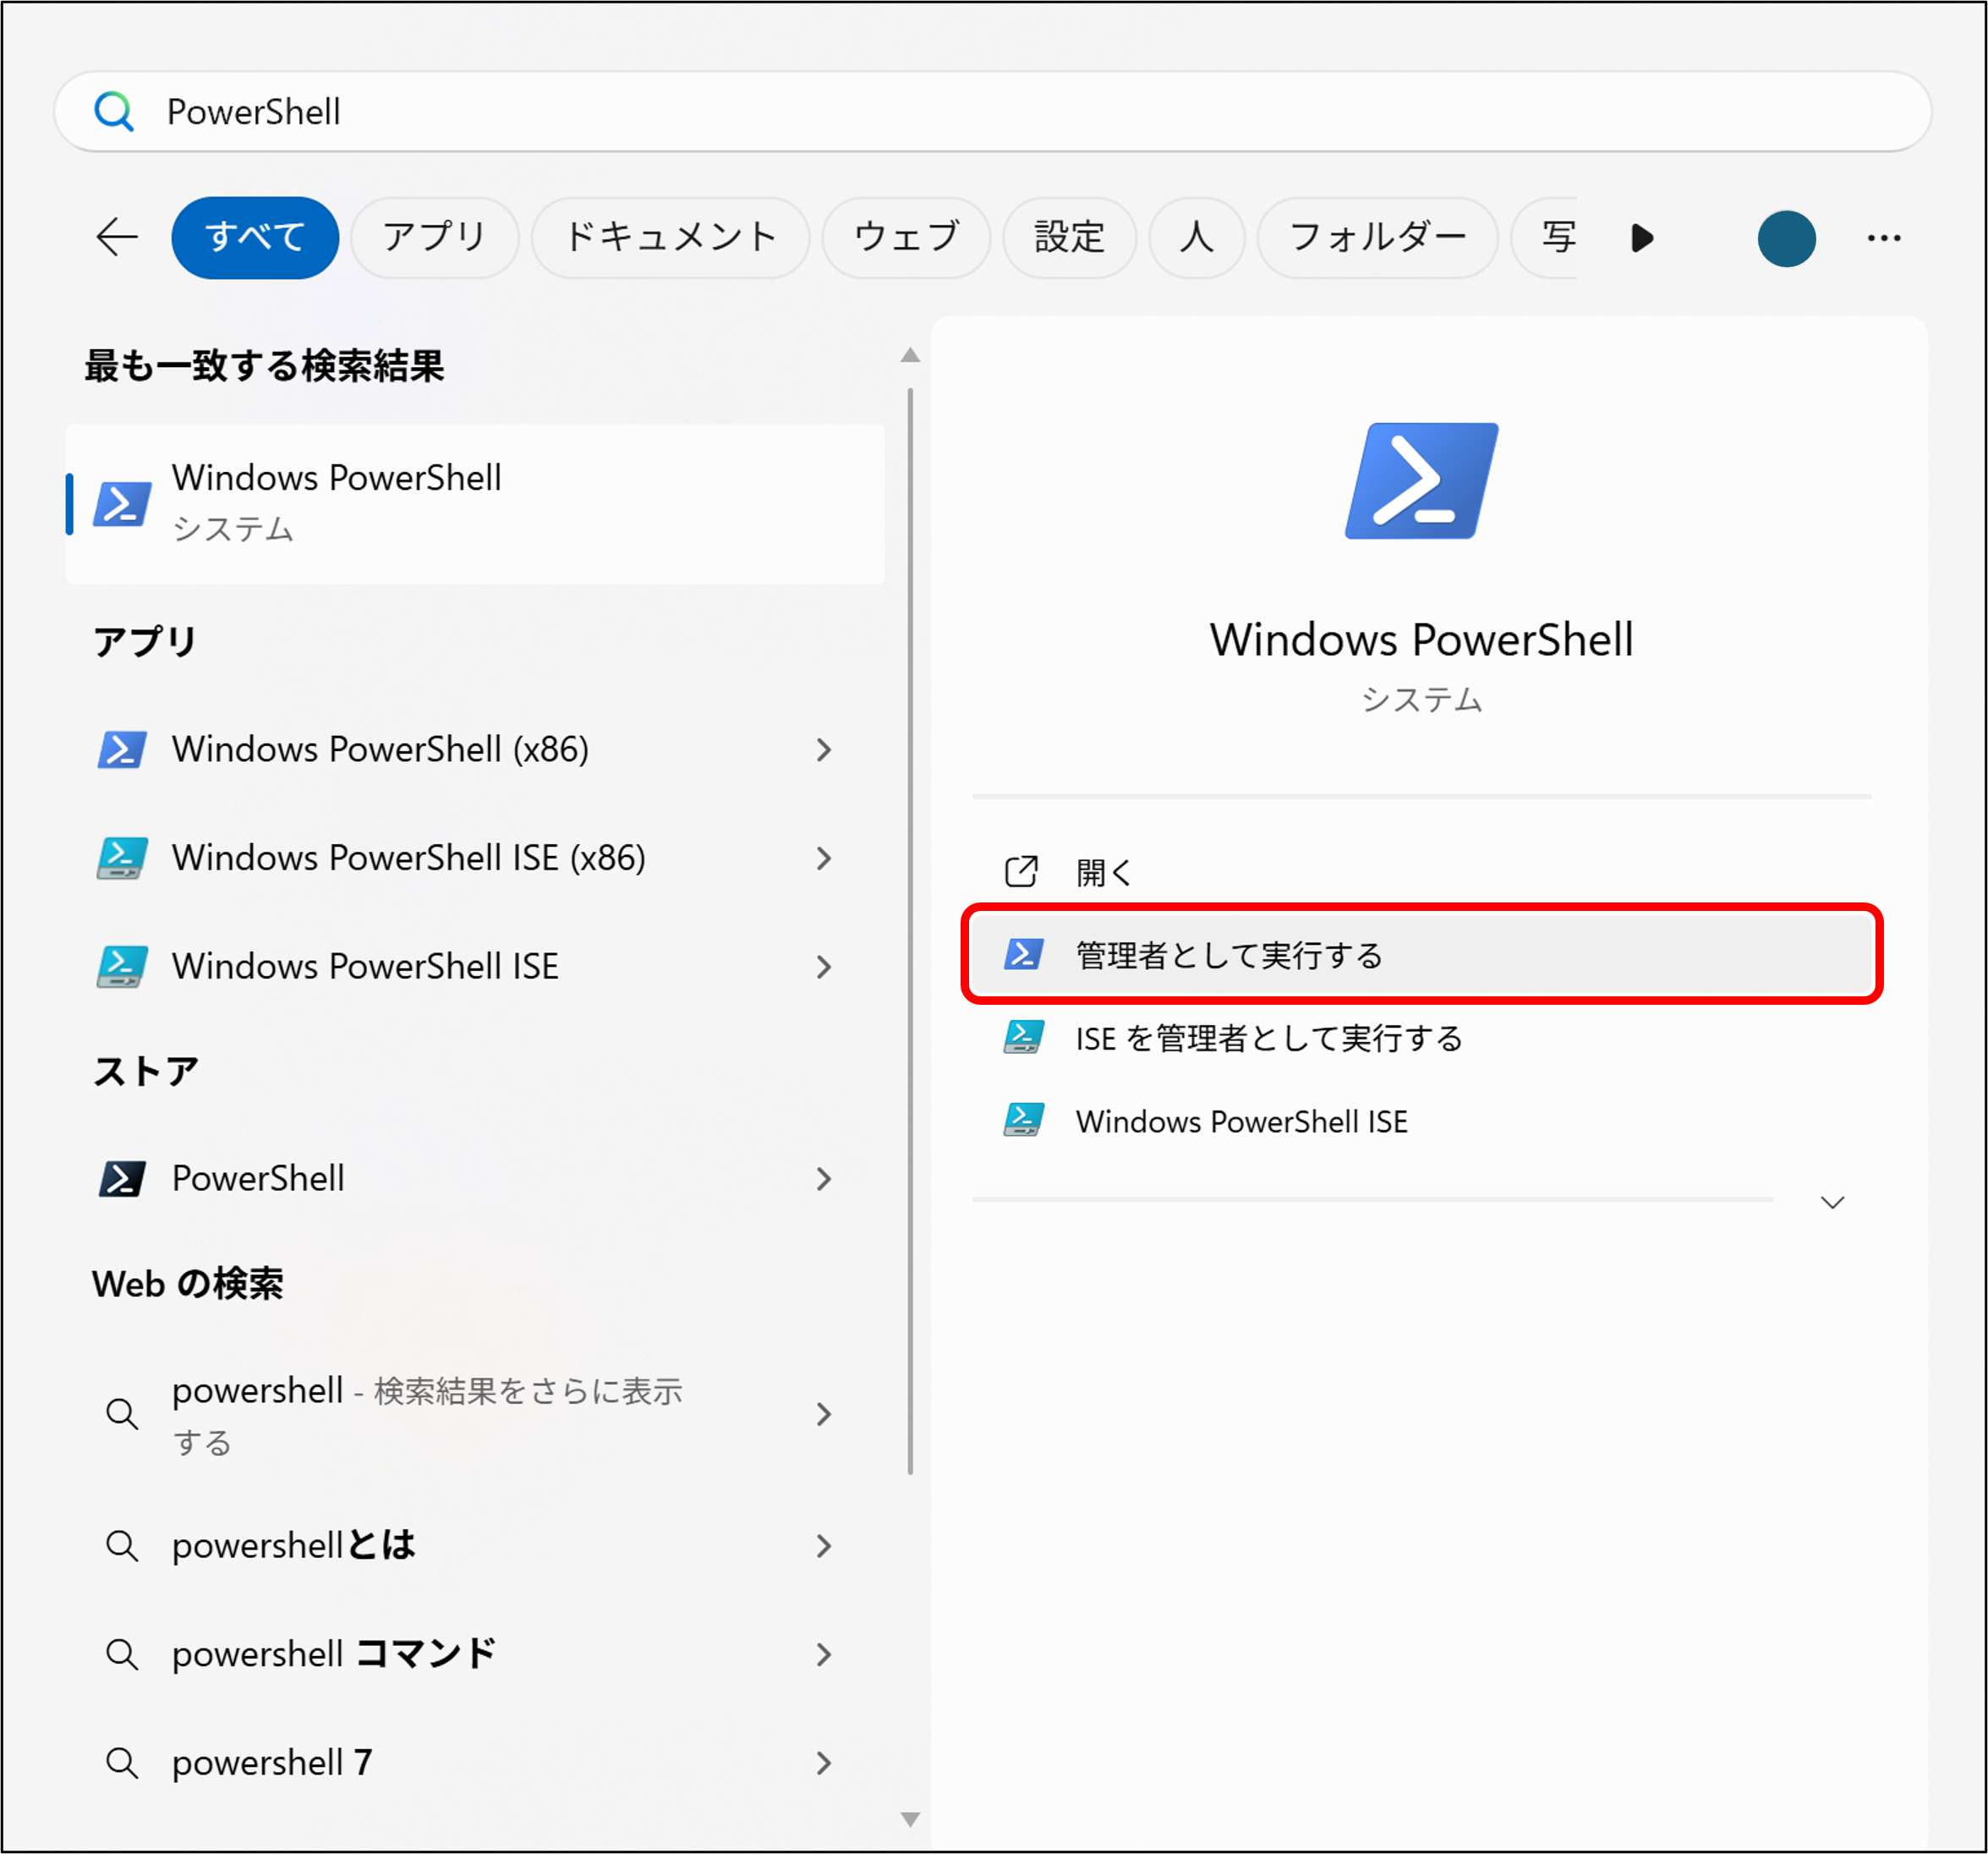Run 管理者として実行する option
Viewport: 1988px width, 1854px height.
[1228, 955]
